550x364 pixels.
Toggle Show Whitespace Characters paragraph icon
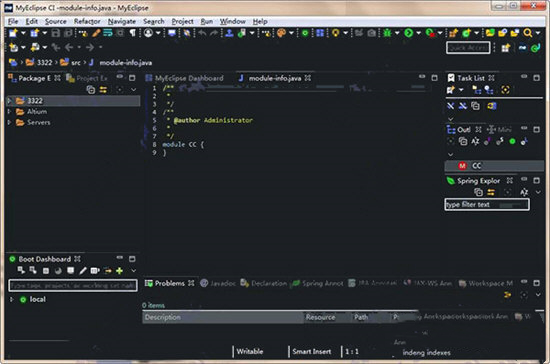133,33
